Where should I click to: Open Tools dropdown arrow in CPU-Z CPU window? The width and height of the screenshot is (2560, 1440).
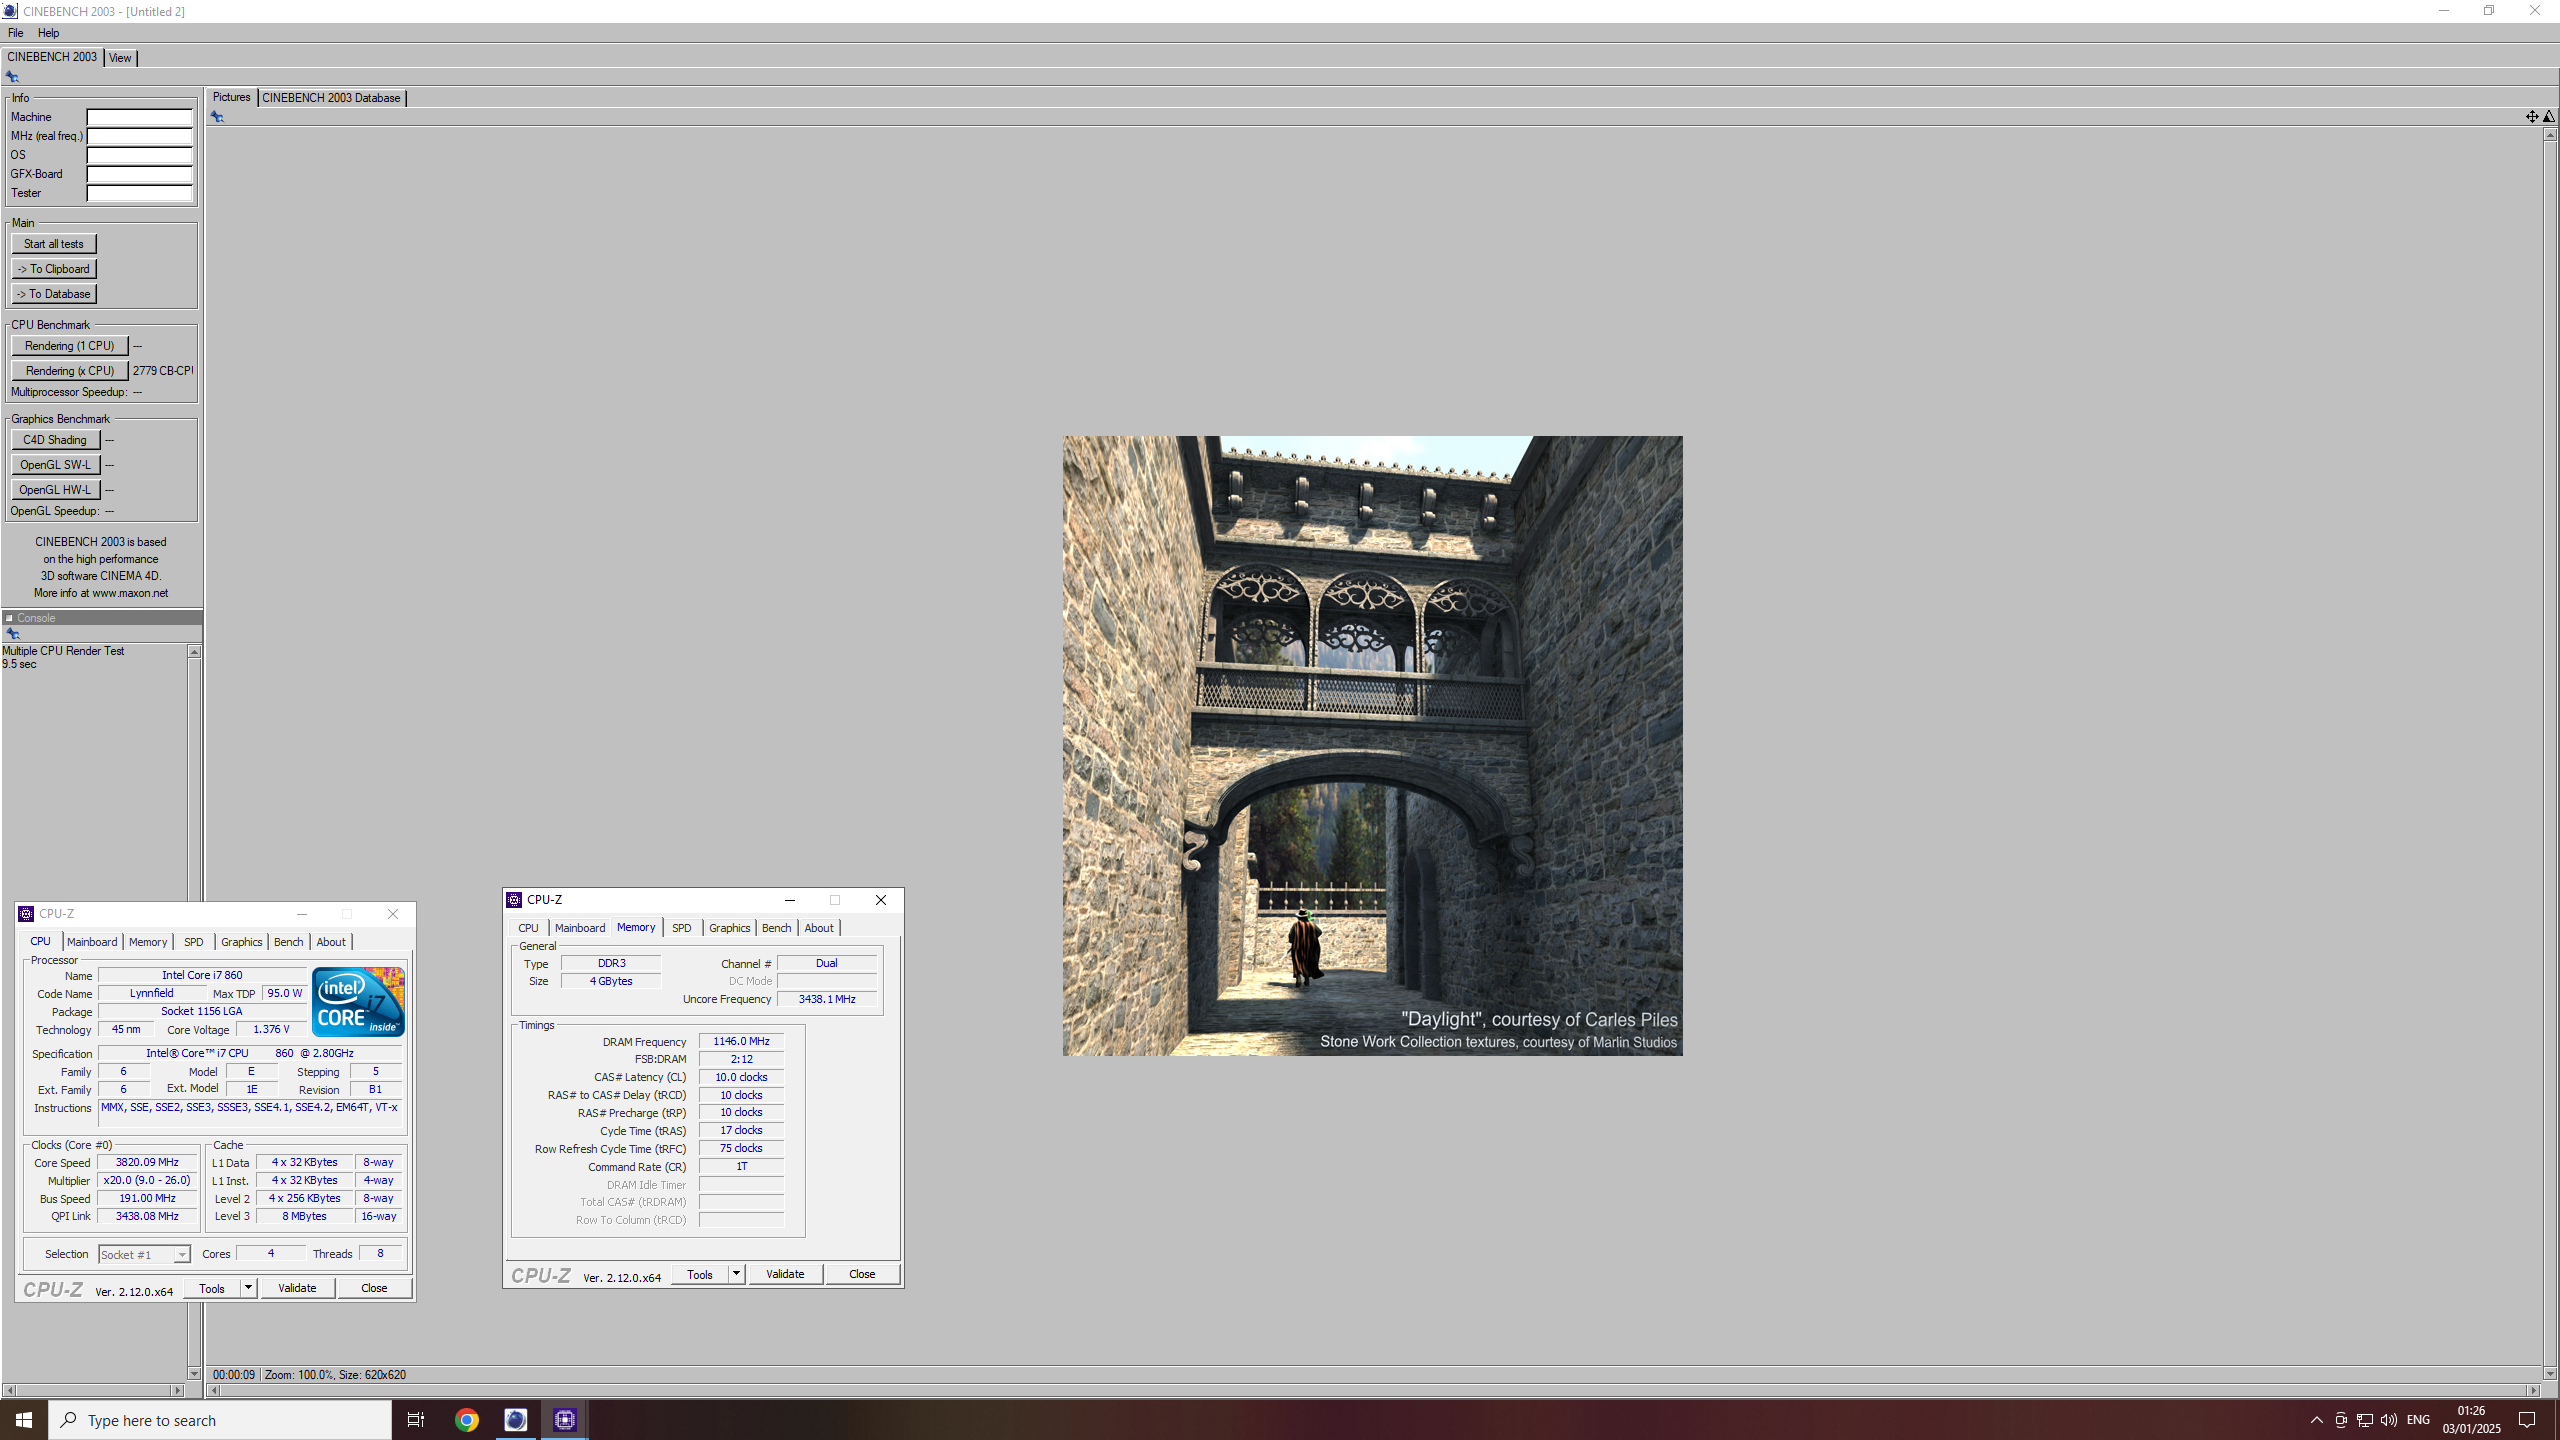[x=249, y=1288]
